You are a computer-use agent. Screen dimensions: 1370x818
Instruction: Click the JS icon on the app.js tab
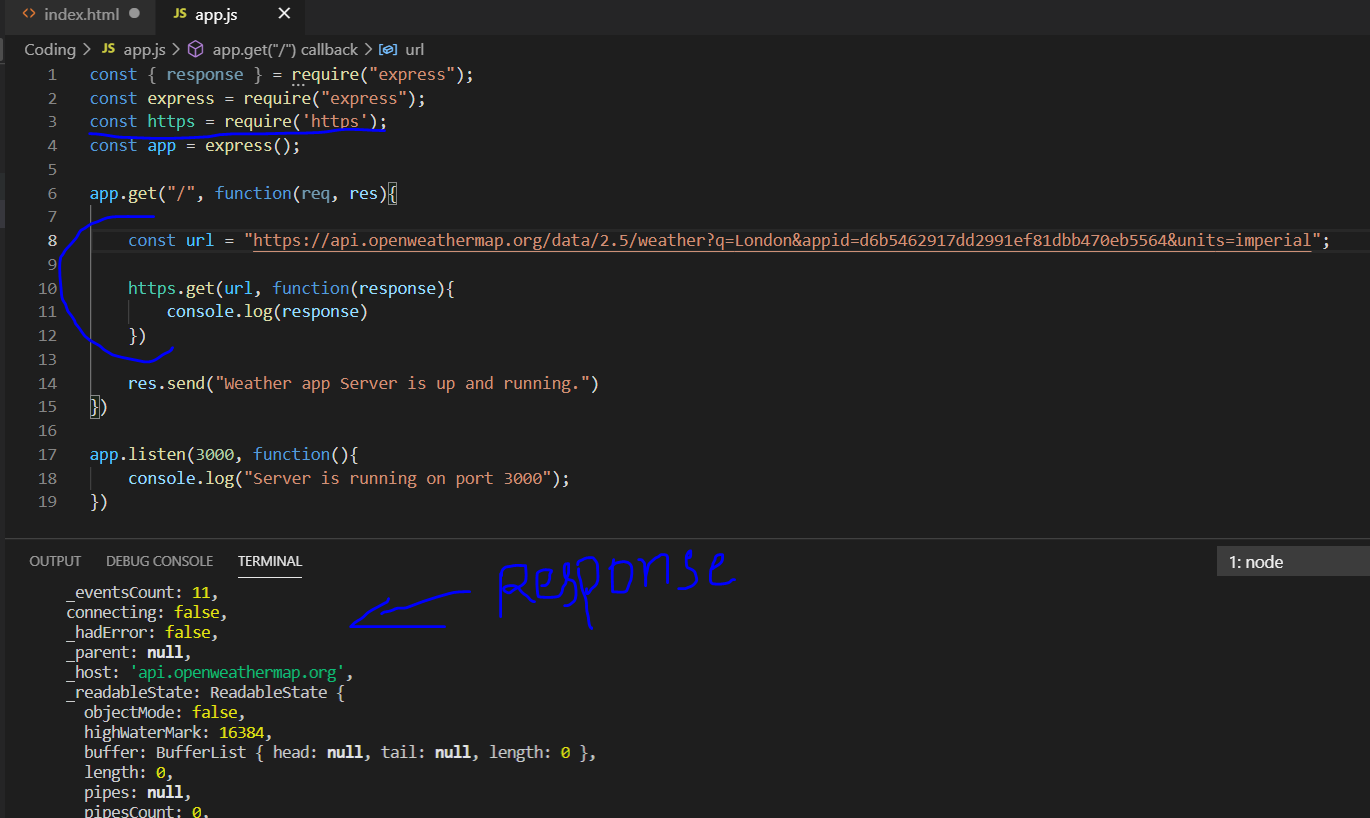click(x=179, y=14)
